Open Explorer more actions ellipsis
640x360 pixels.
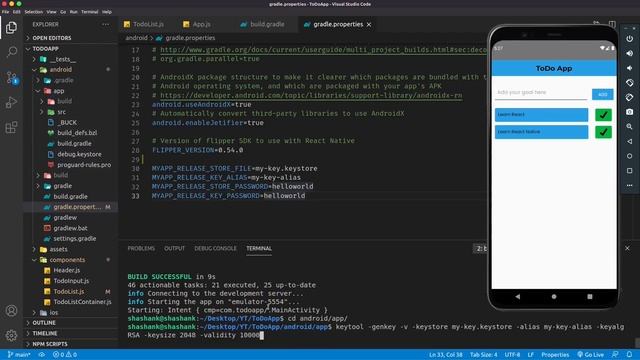coord(106,24)
